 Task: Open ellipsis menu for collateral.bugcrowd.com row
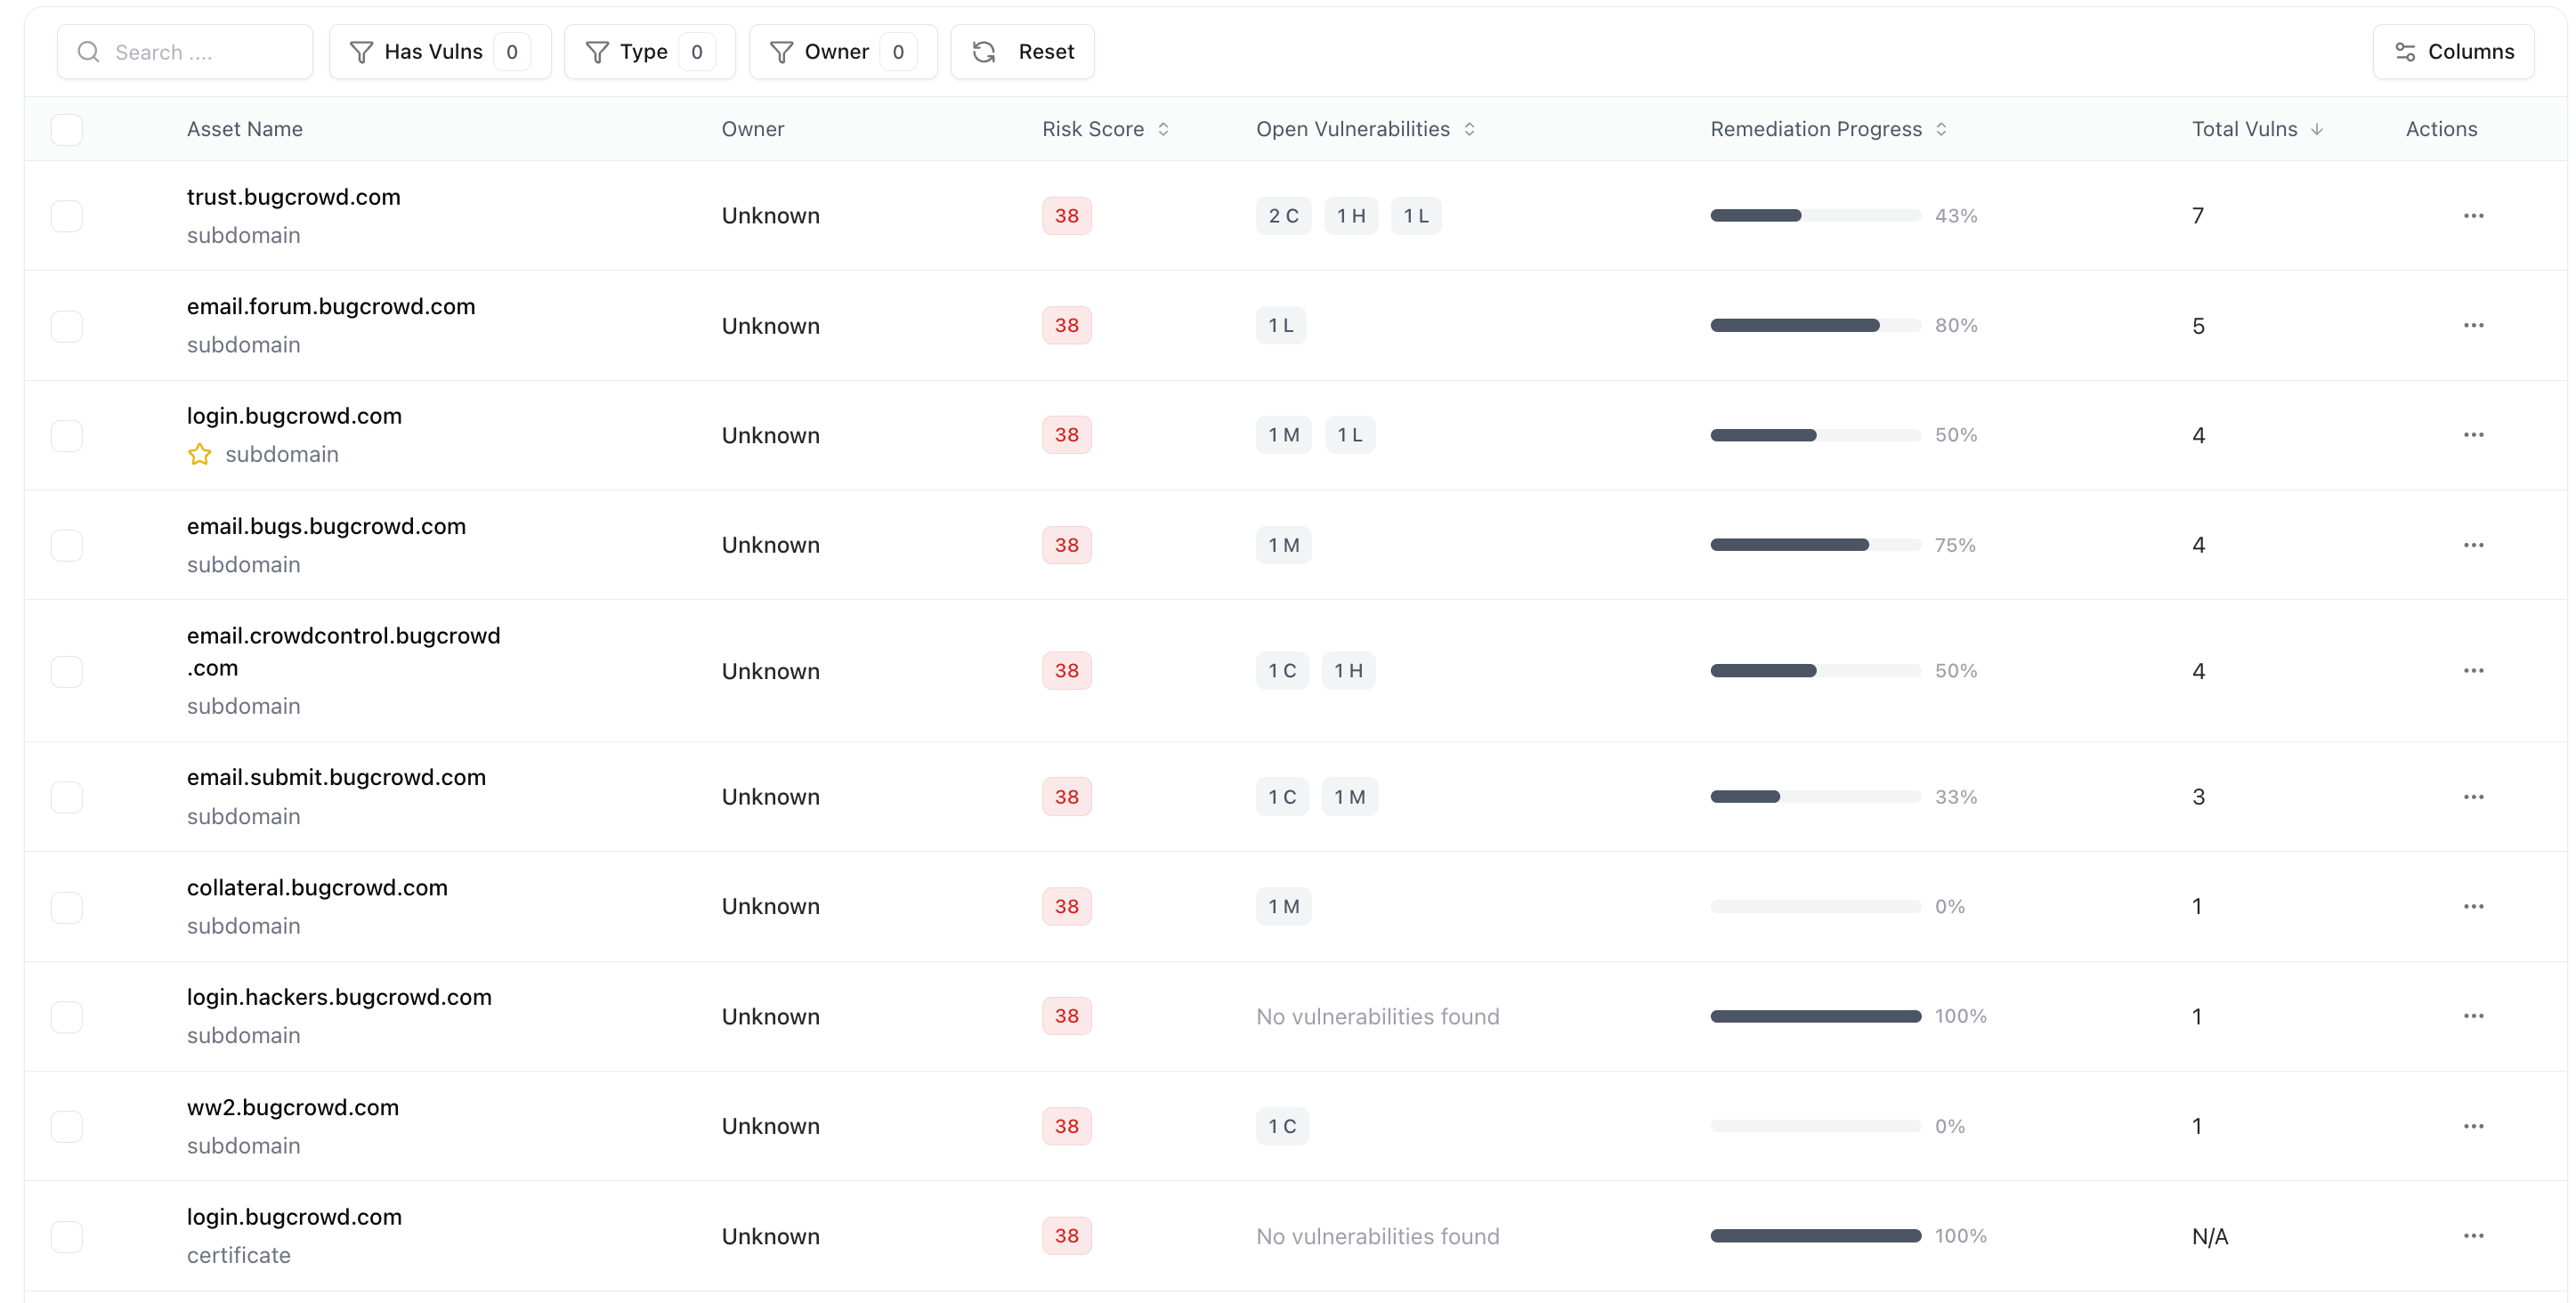[x=2472, y=906]
